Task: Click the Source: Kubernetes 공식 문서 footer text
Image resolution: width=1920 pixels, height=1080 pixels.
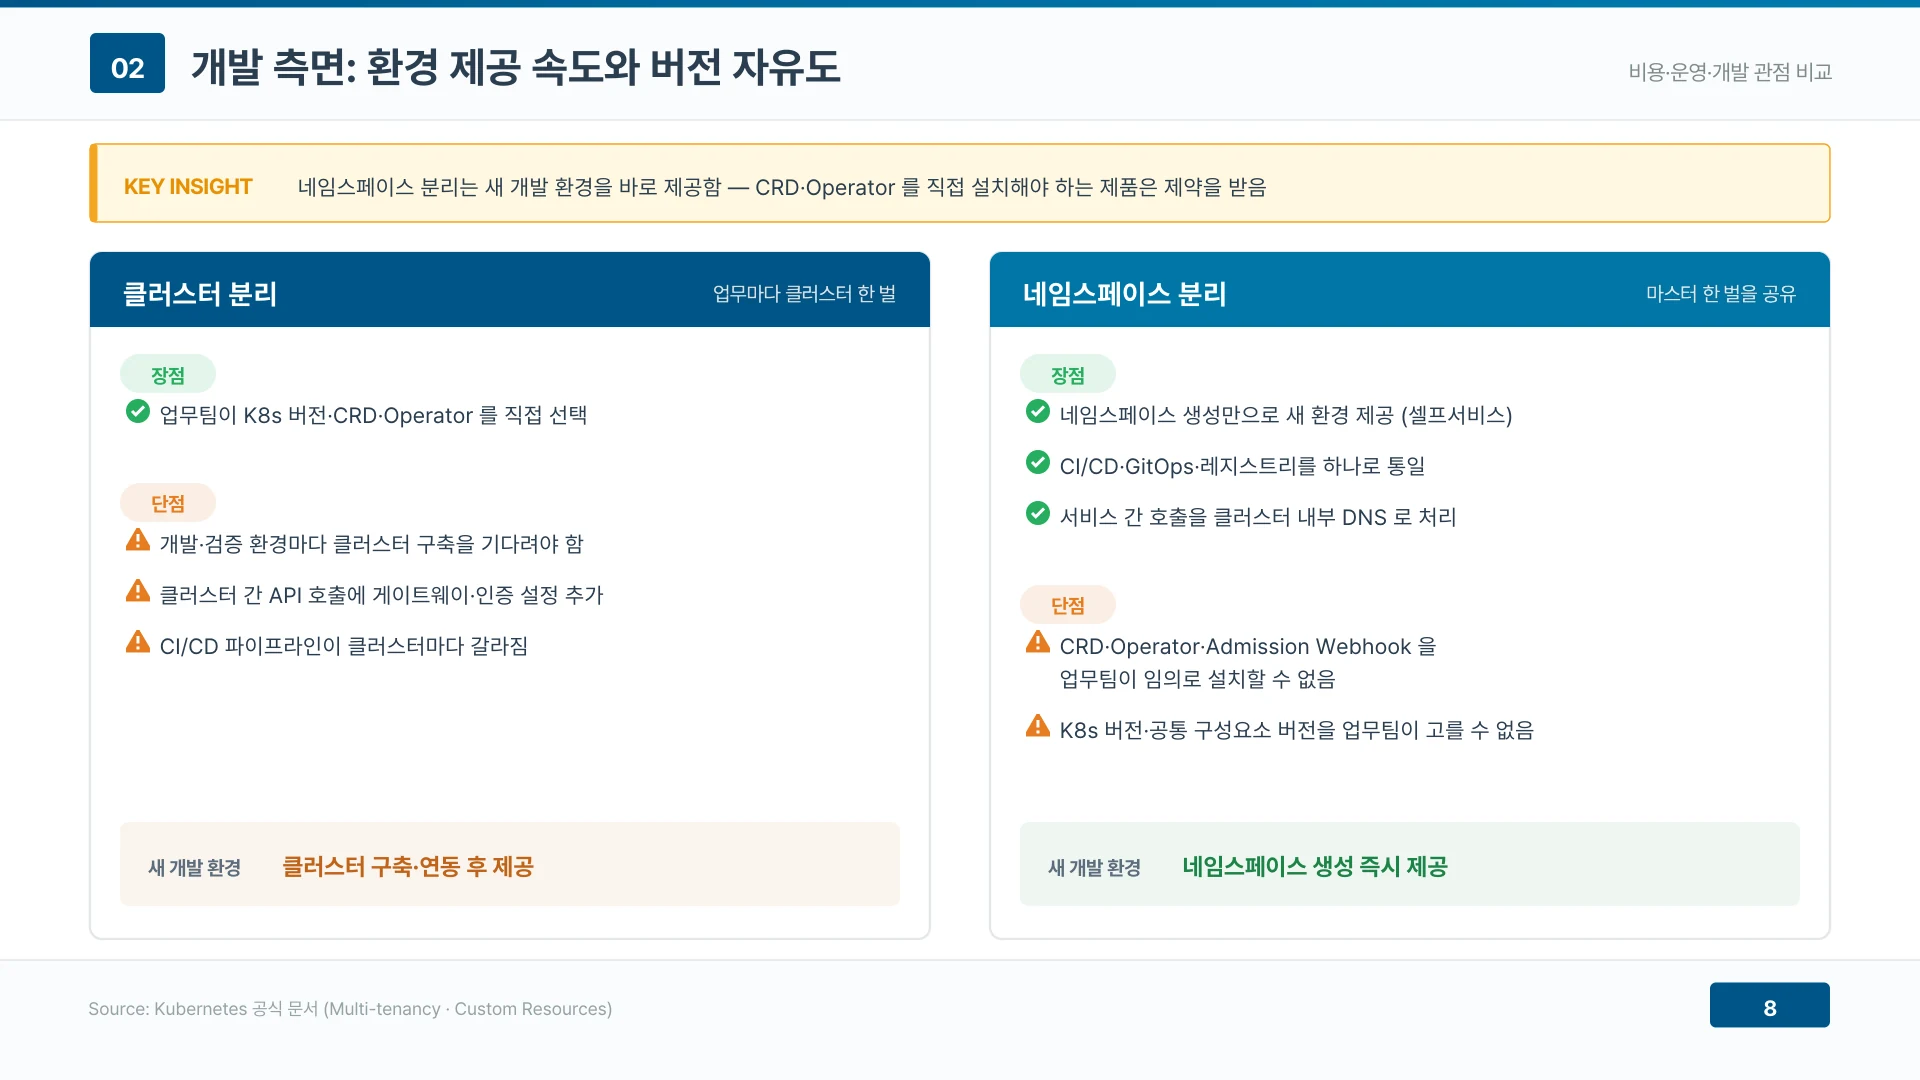Action: click(350, 1009)
